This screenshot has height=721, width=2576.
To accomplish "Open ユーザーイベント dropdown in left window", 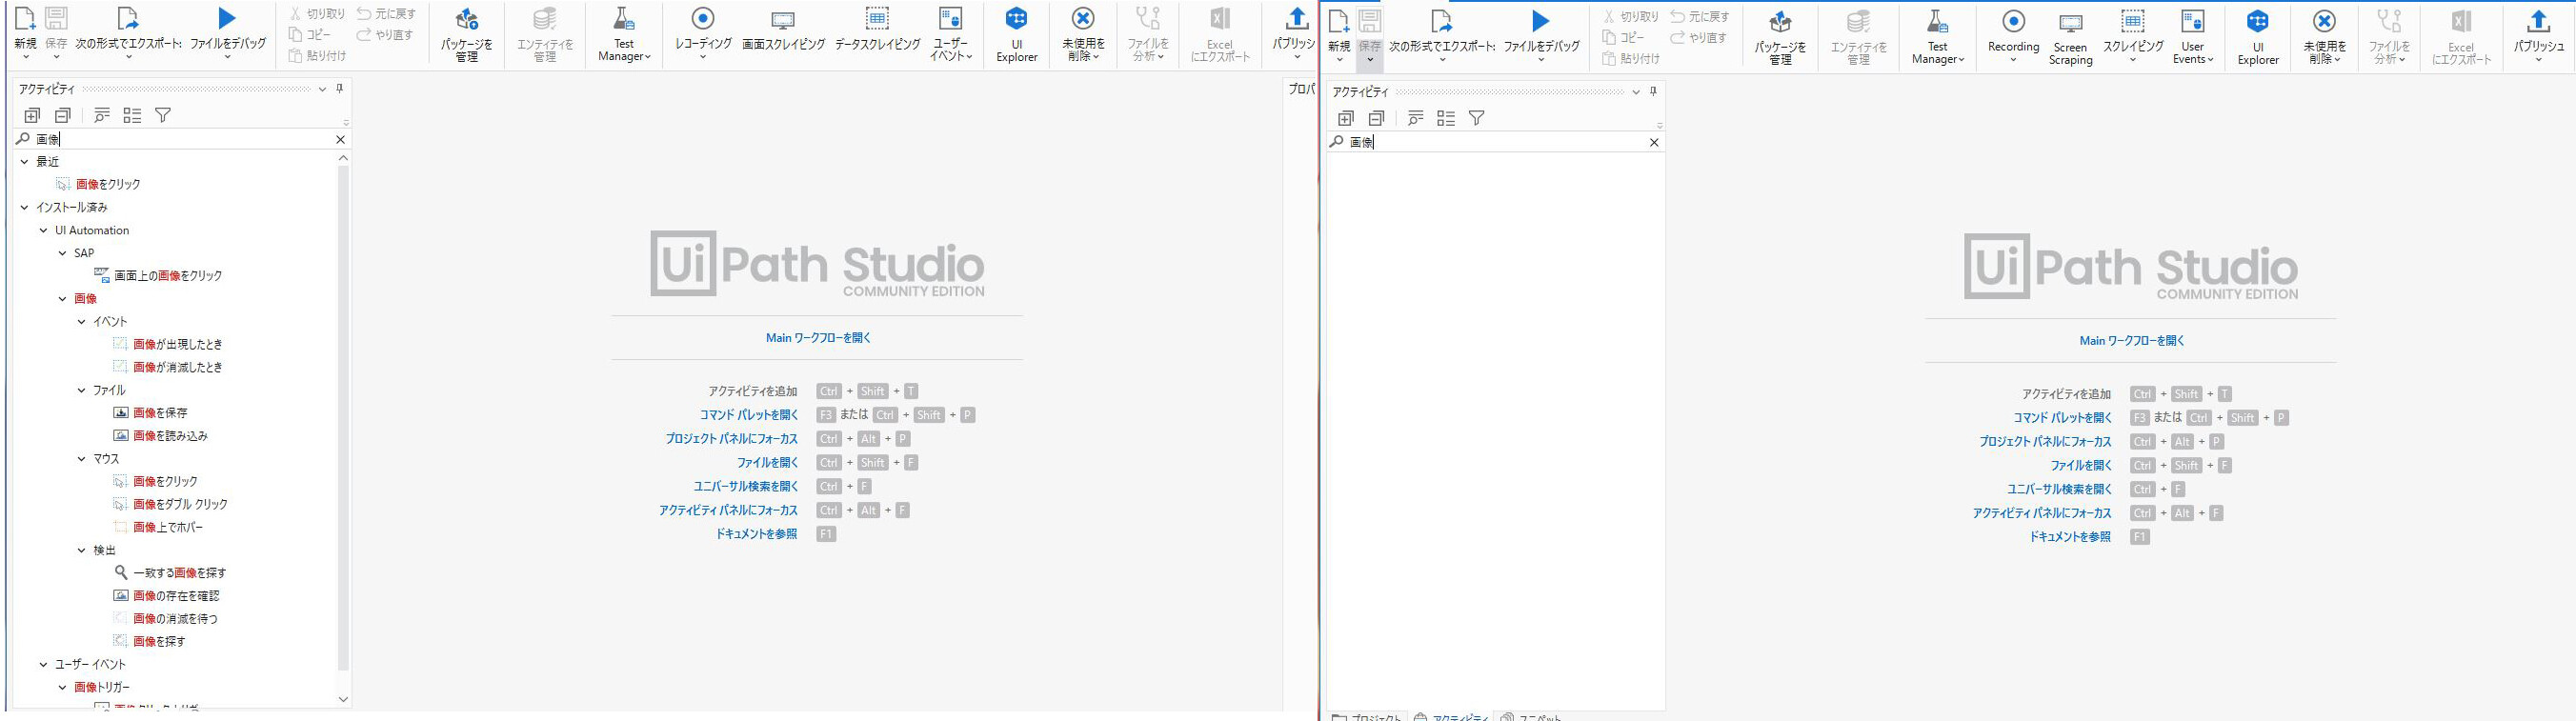I will pyautogui.click(x=950, y=35).
